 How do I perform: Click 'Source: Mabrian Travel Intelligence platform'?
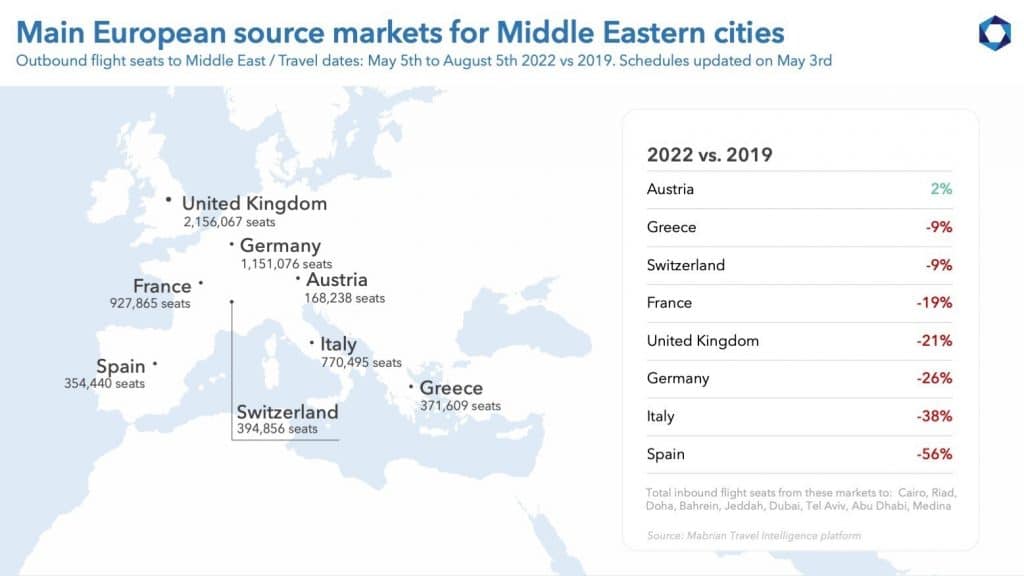pyautogui.click(x=754, y=536)
